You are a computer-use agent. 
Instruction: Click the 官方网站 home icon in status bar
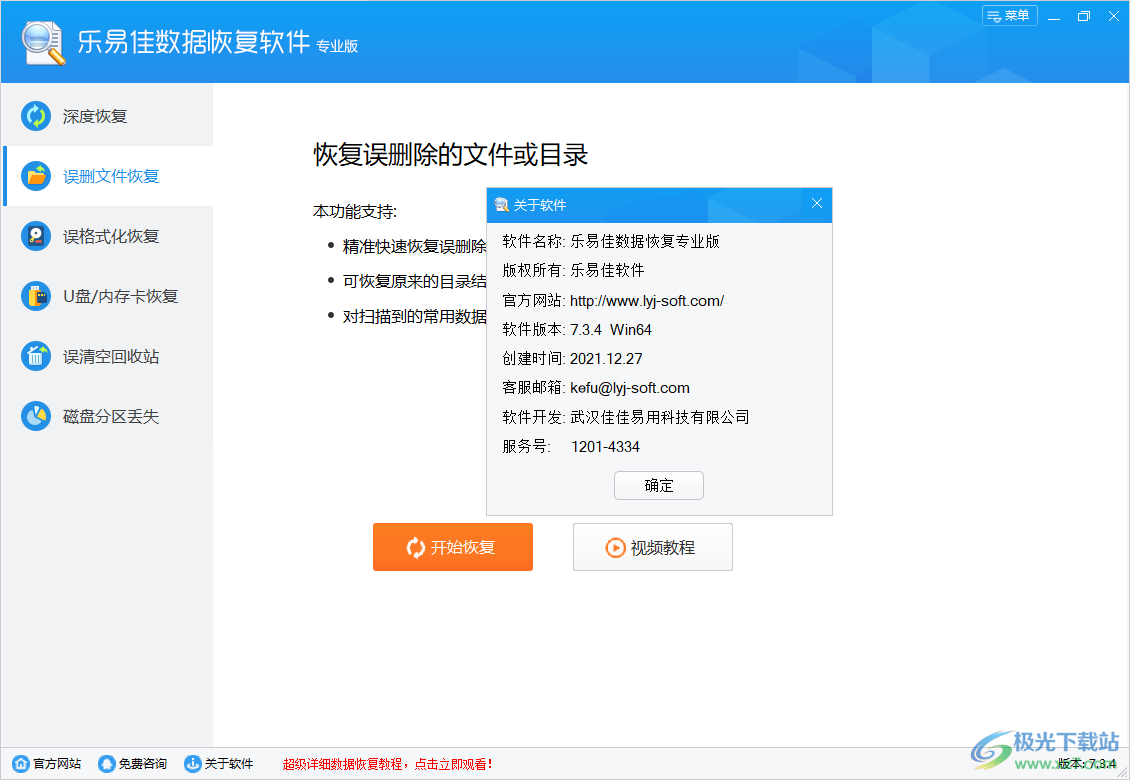tap(22, 763)
